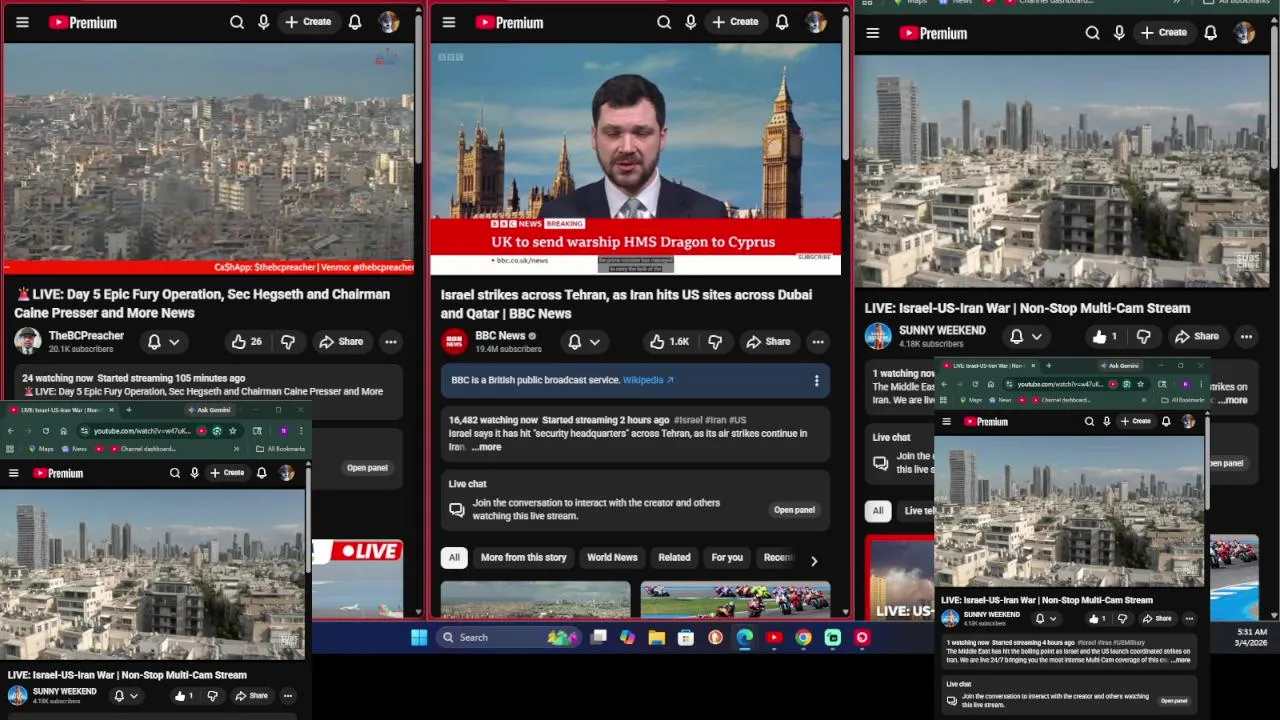Screen dimensions: 1280x720
Task: Expand the notification options chevron next to BBC News
Action: (595, 342)
